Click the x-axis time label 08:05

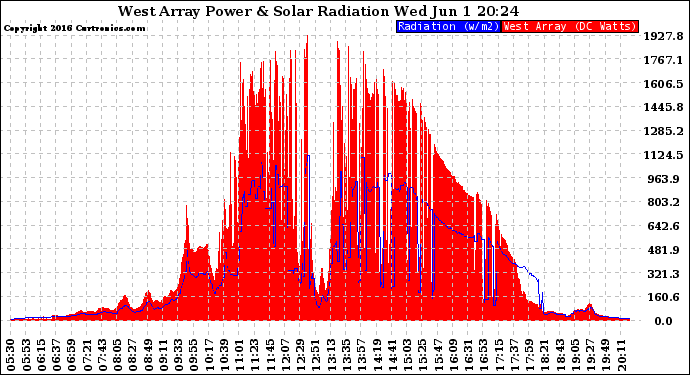click(117, 355)
